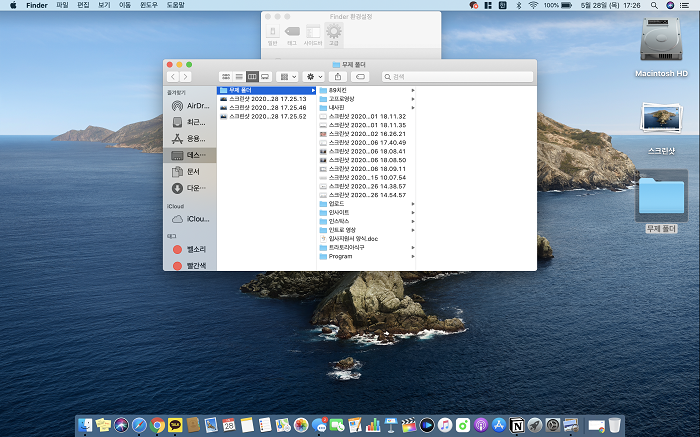Go back with the Finder back arrow
This screenshot has width=700, height=437.
point(173,77)
